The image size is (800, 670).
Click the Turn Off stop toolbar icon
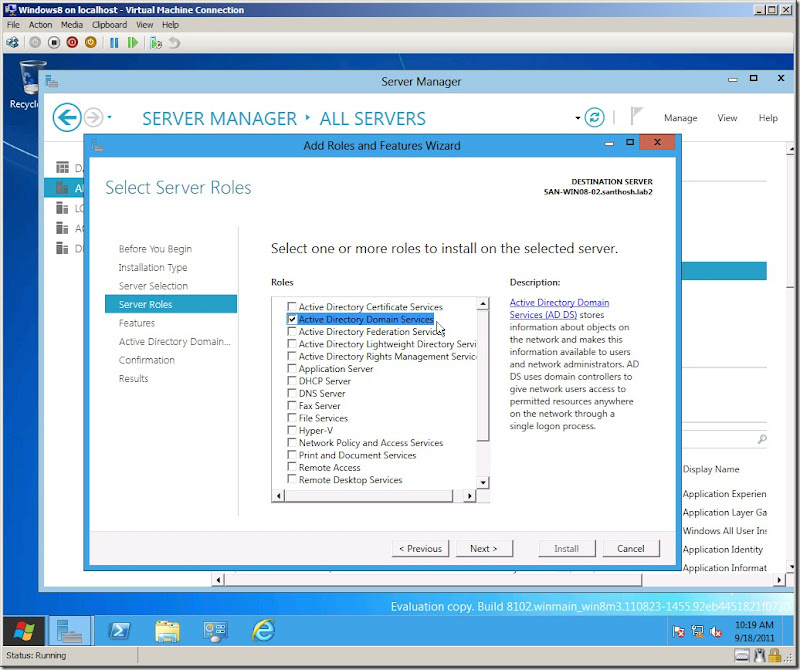[x=54, y=43]
